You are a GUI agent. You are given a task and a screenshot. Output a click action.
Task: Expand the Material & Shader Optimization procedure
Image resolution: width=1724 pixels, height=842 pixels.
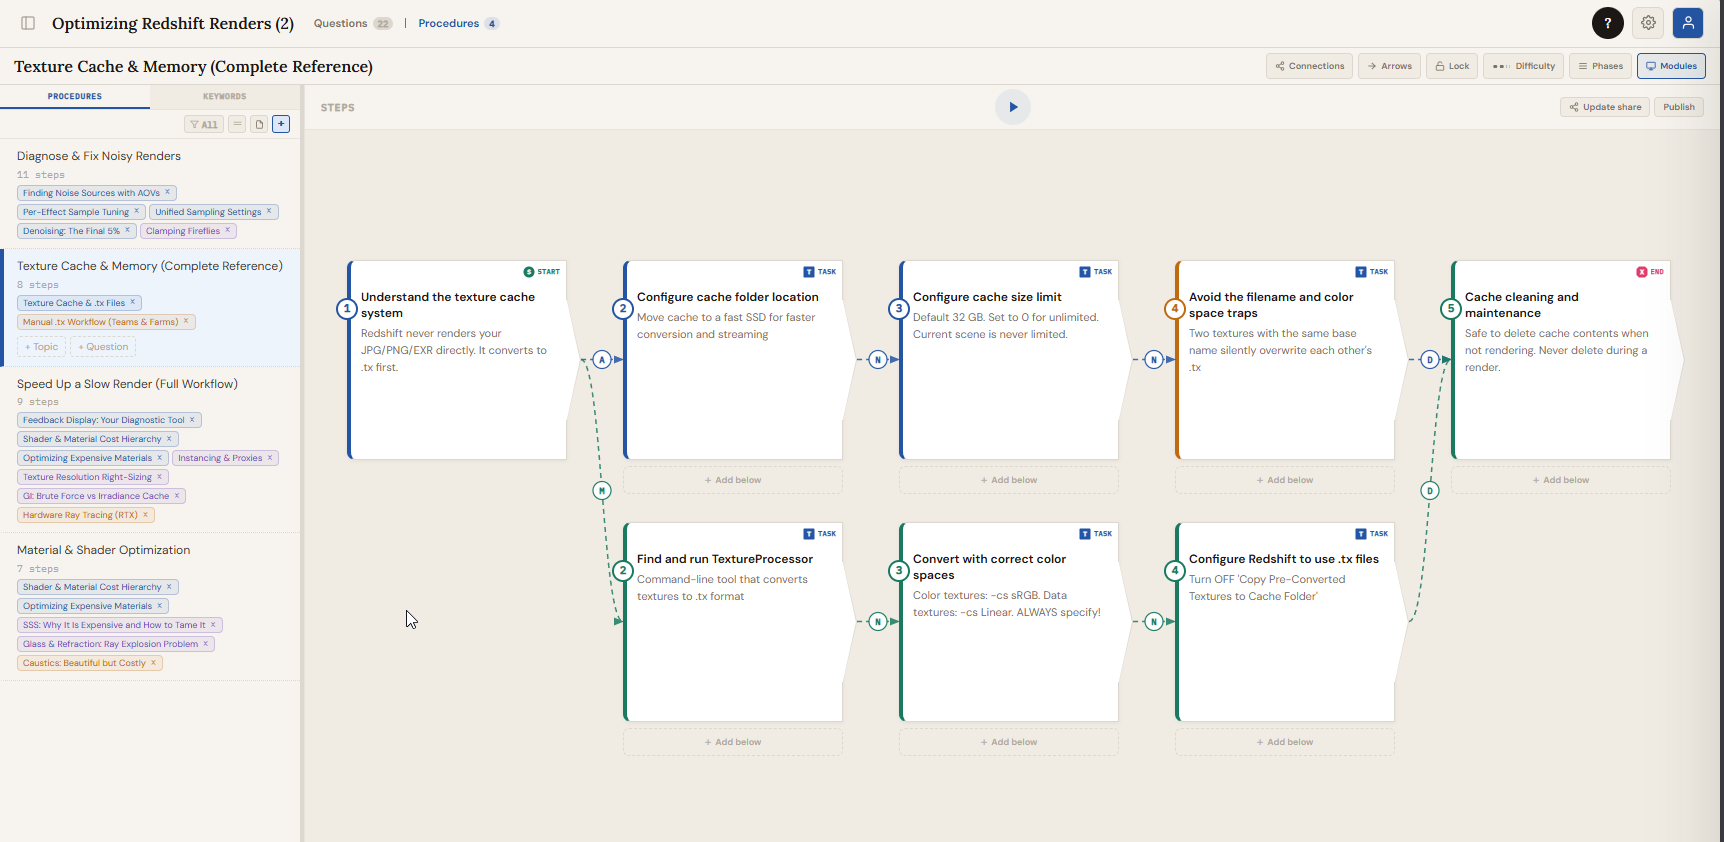[103, 550]
